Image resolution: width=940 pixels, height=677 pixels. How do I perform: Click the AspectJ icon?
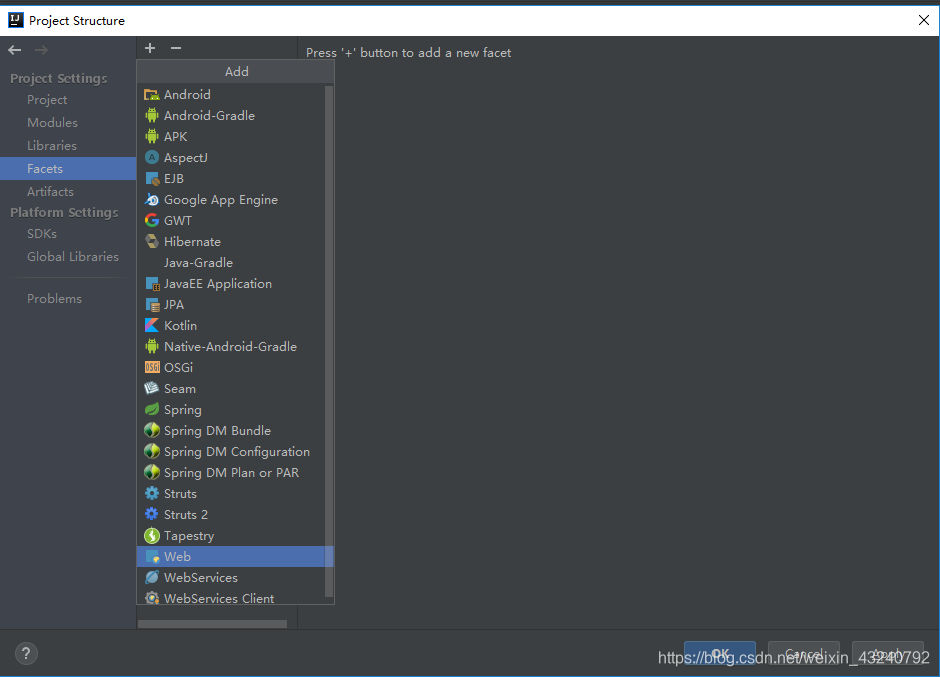pos(152,158)
